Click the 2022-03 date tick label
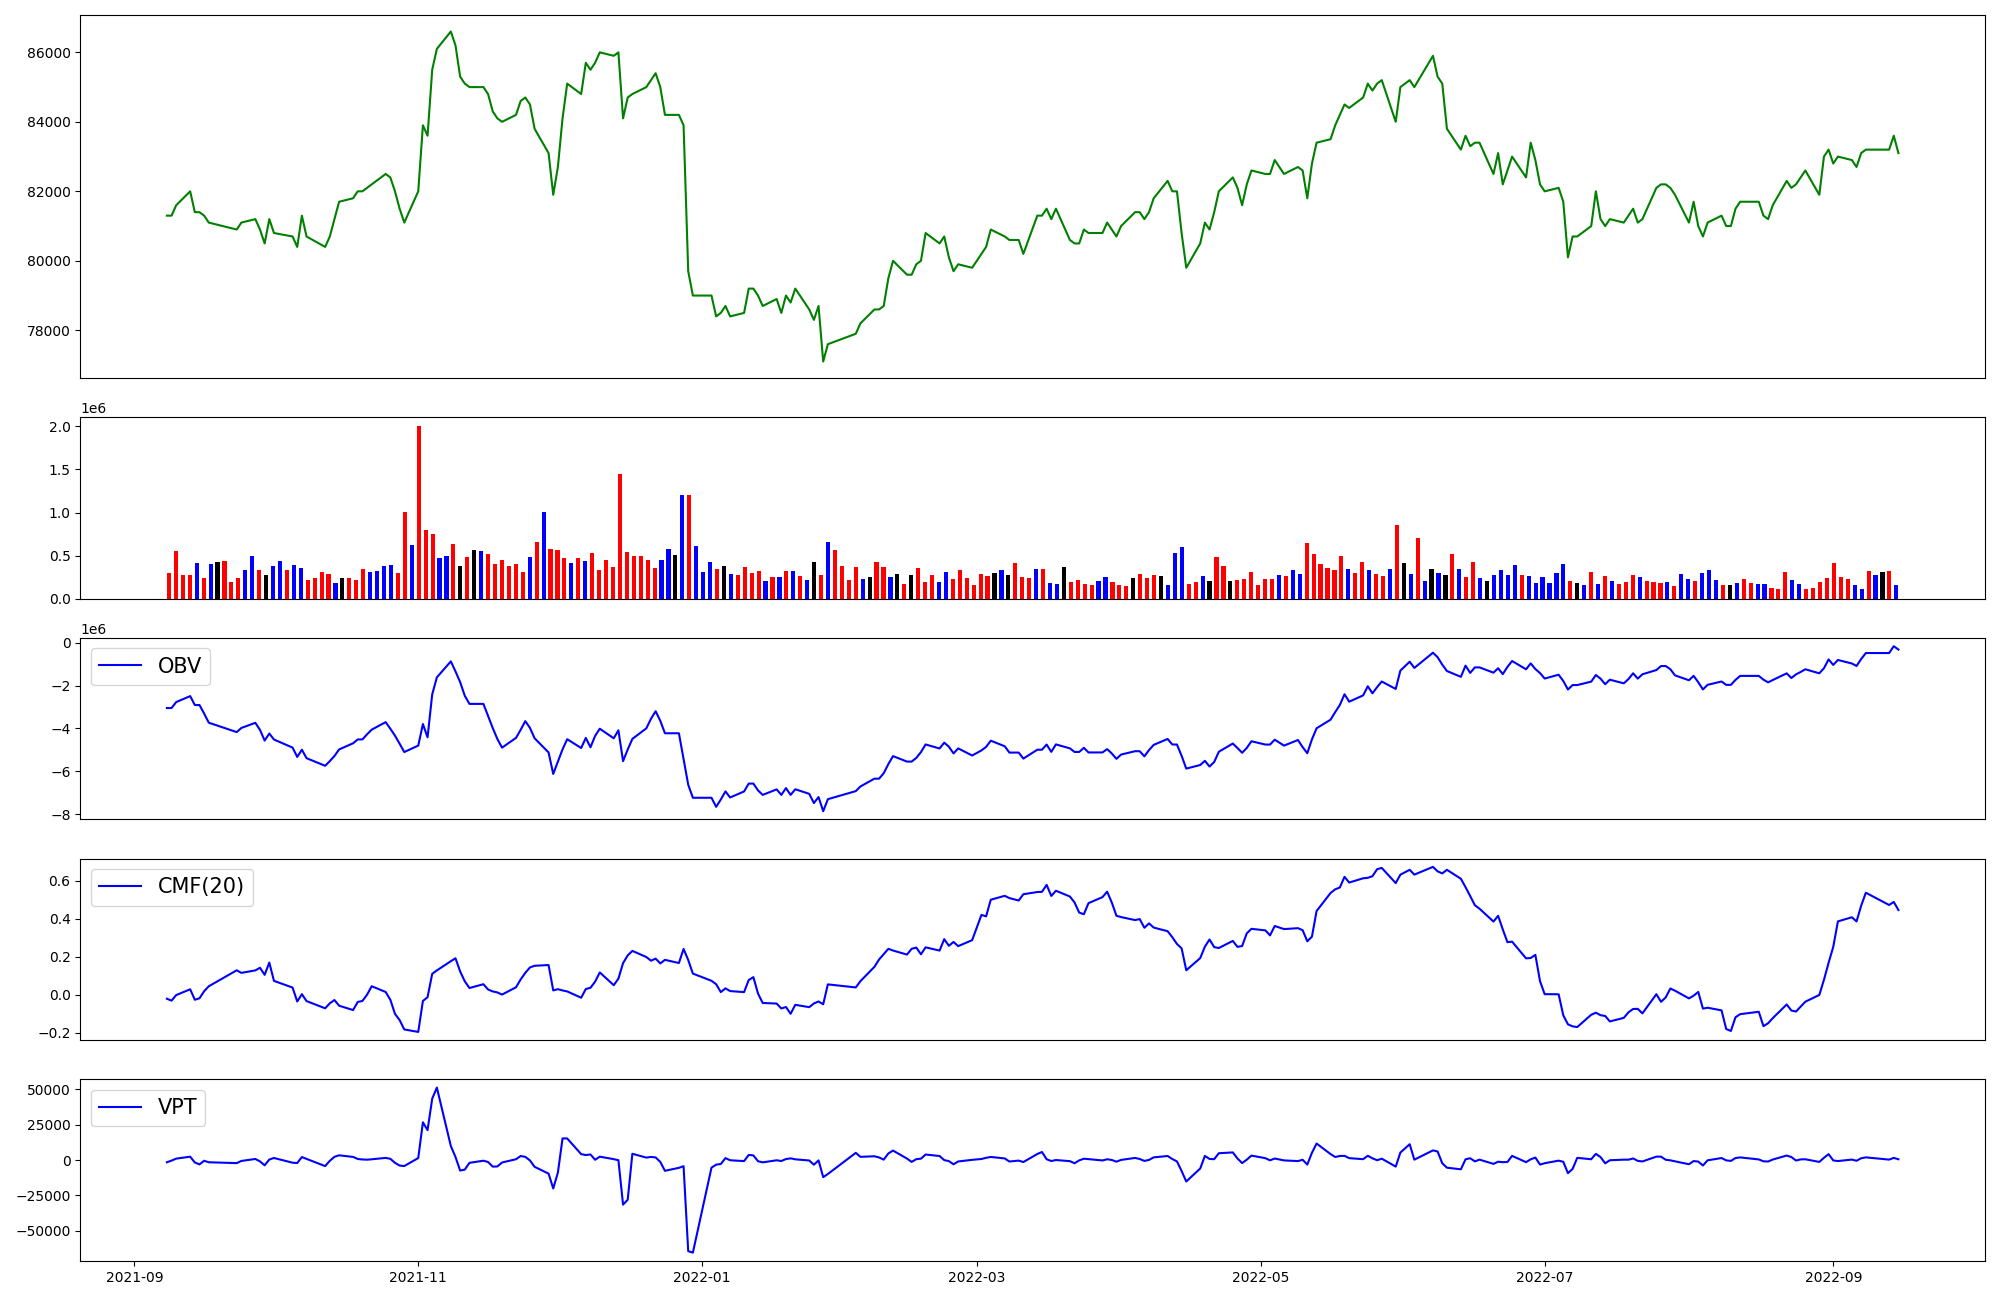 pos(976,1277)
